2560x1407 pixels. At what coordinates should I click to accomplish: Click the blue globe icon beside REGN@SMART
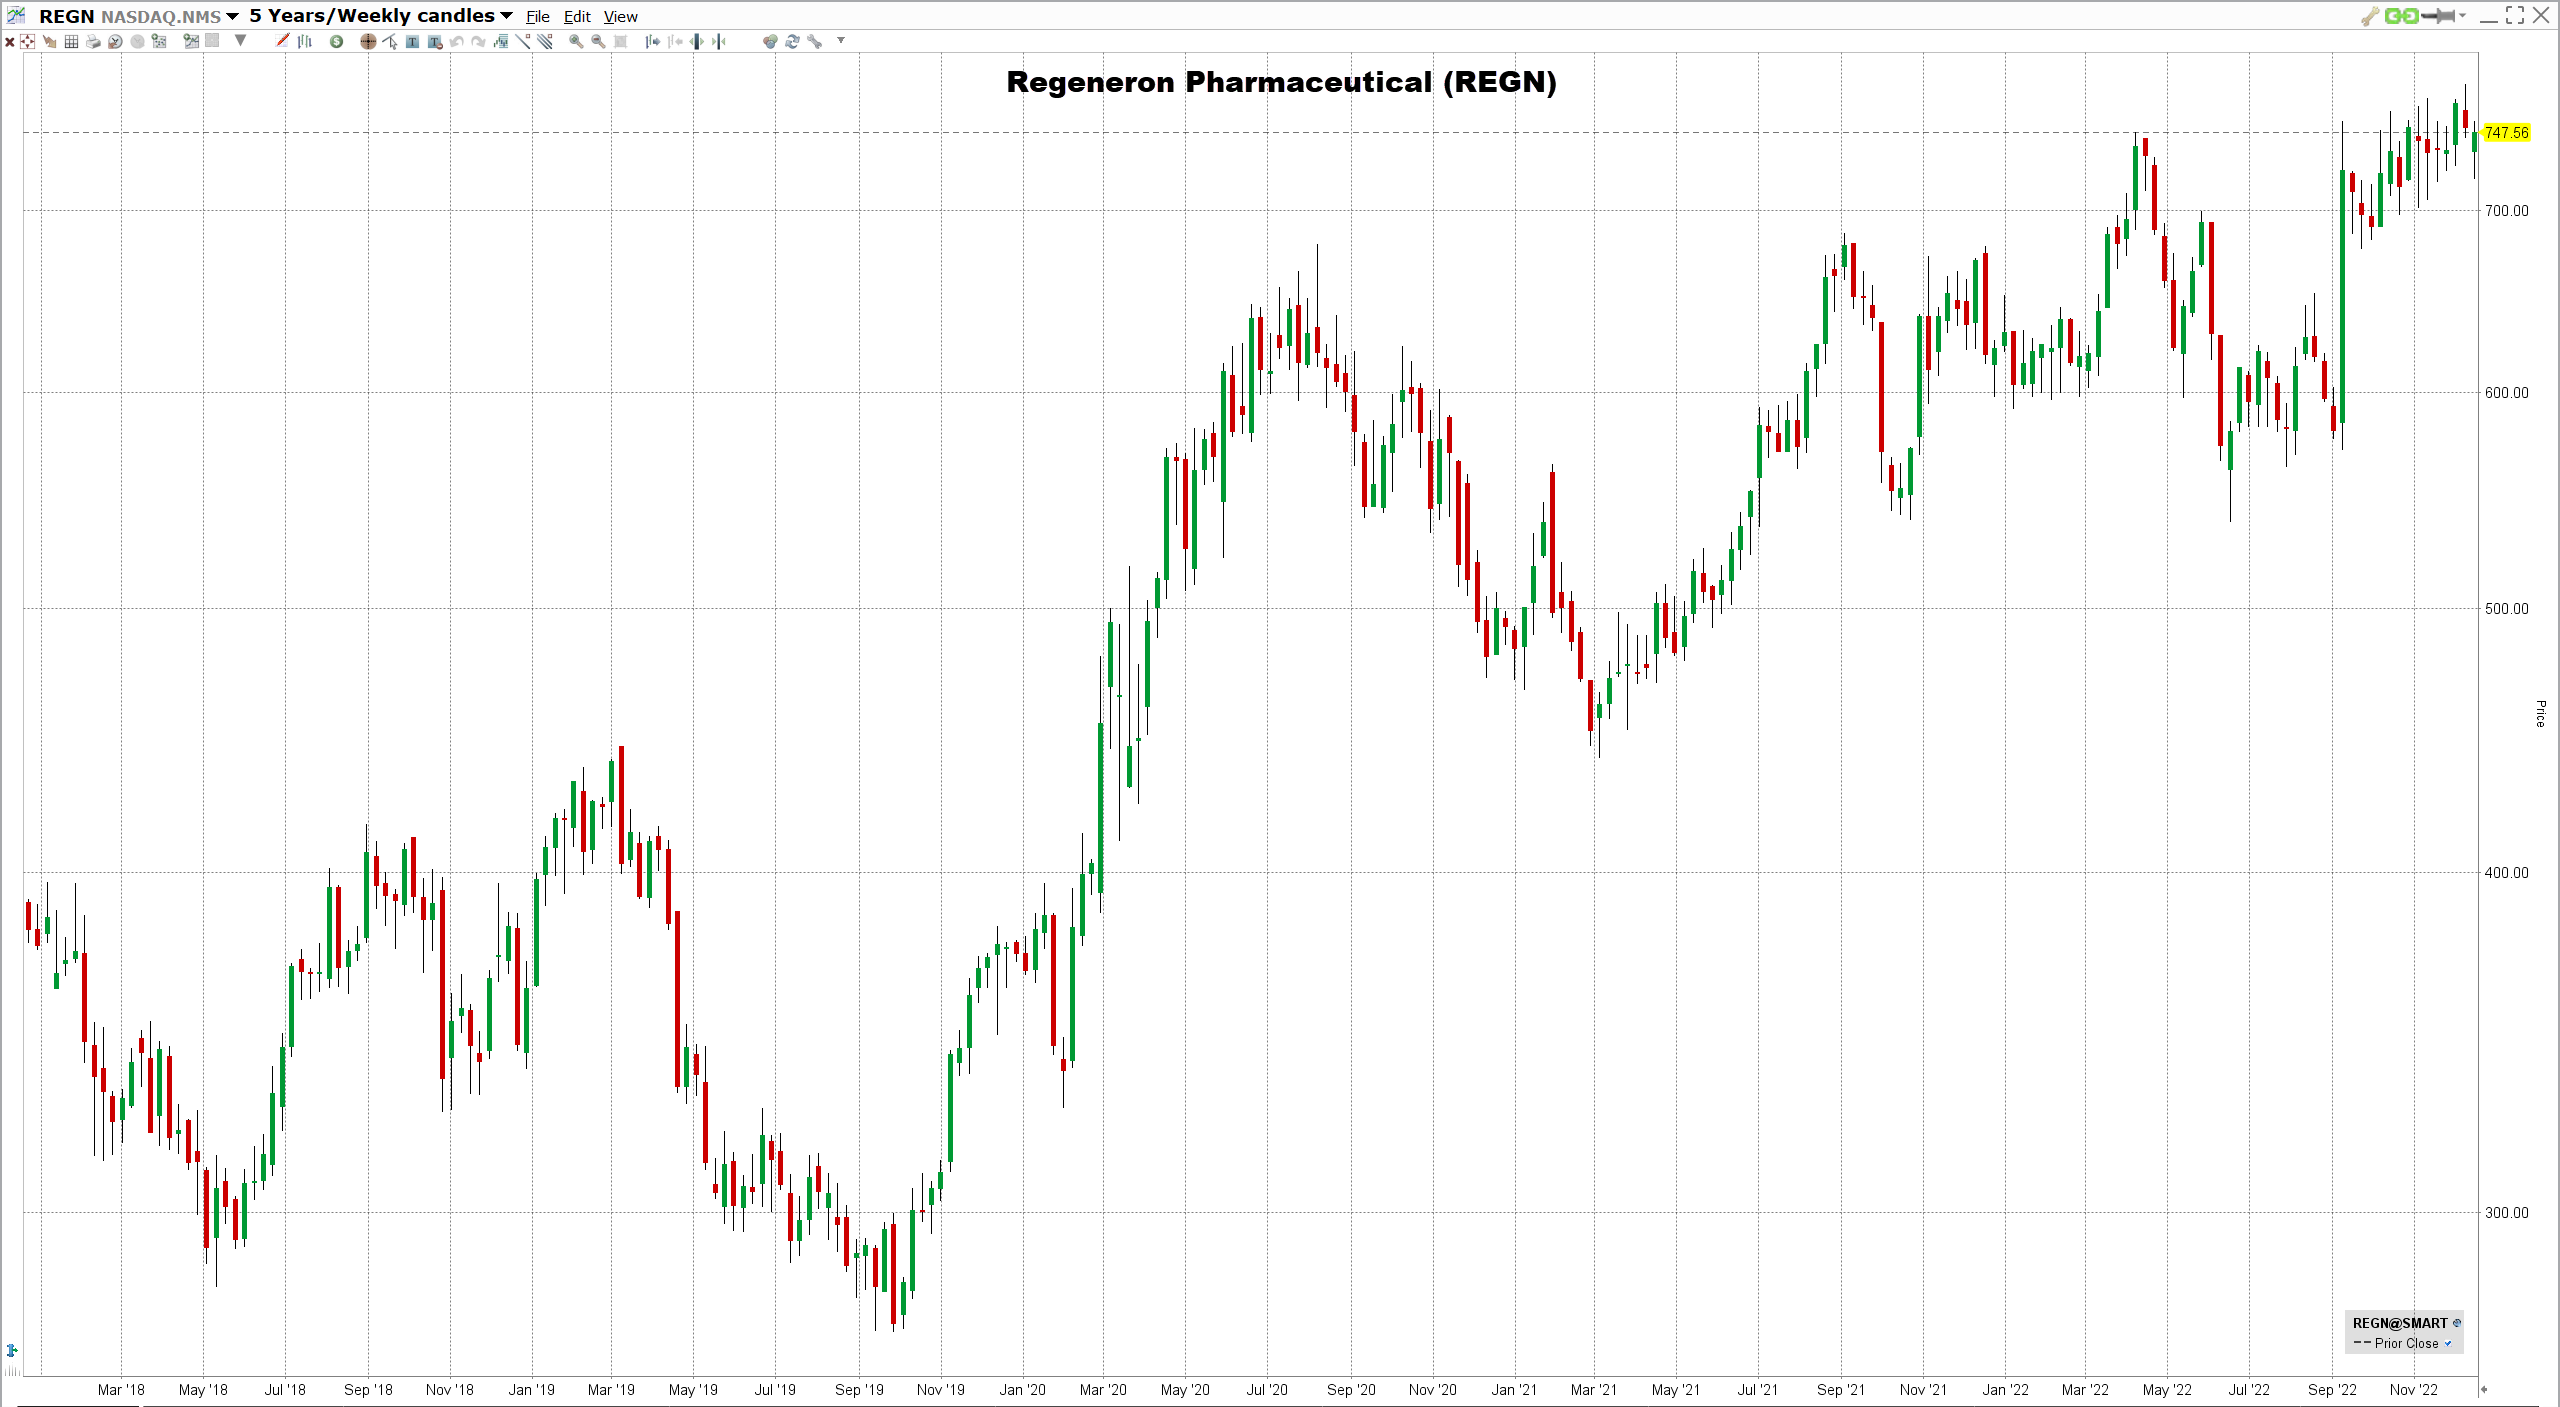[2457, 1323]
